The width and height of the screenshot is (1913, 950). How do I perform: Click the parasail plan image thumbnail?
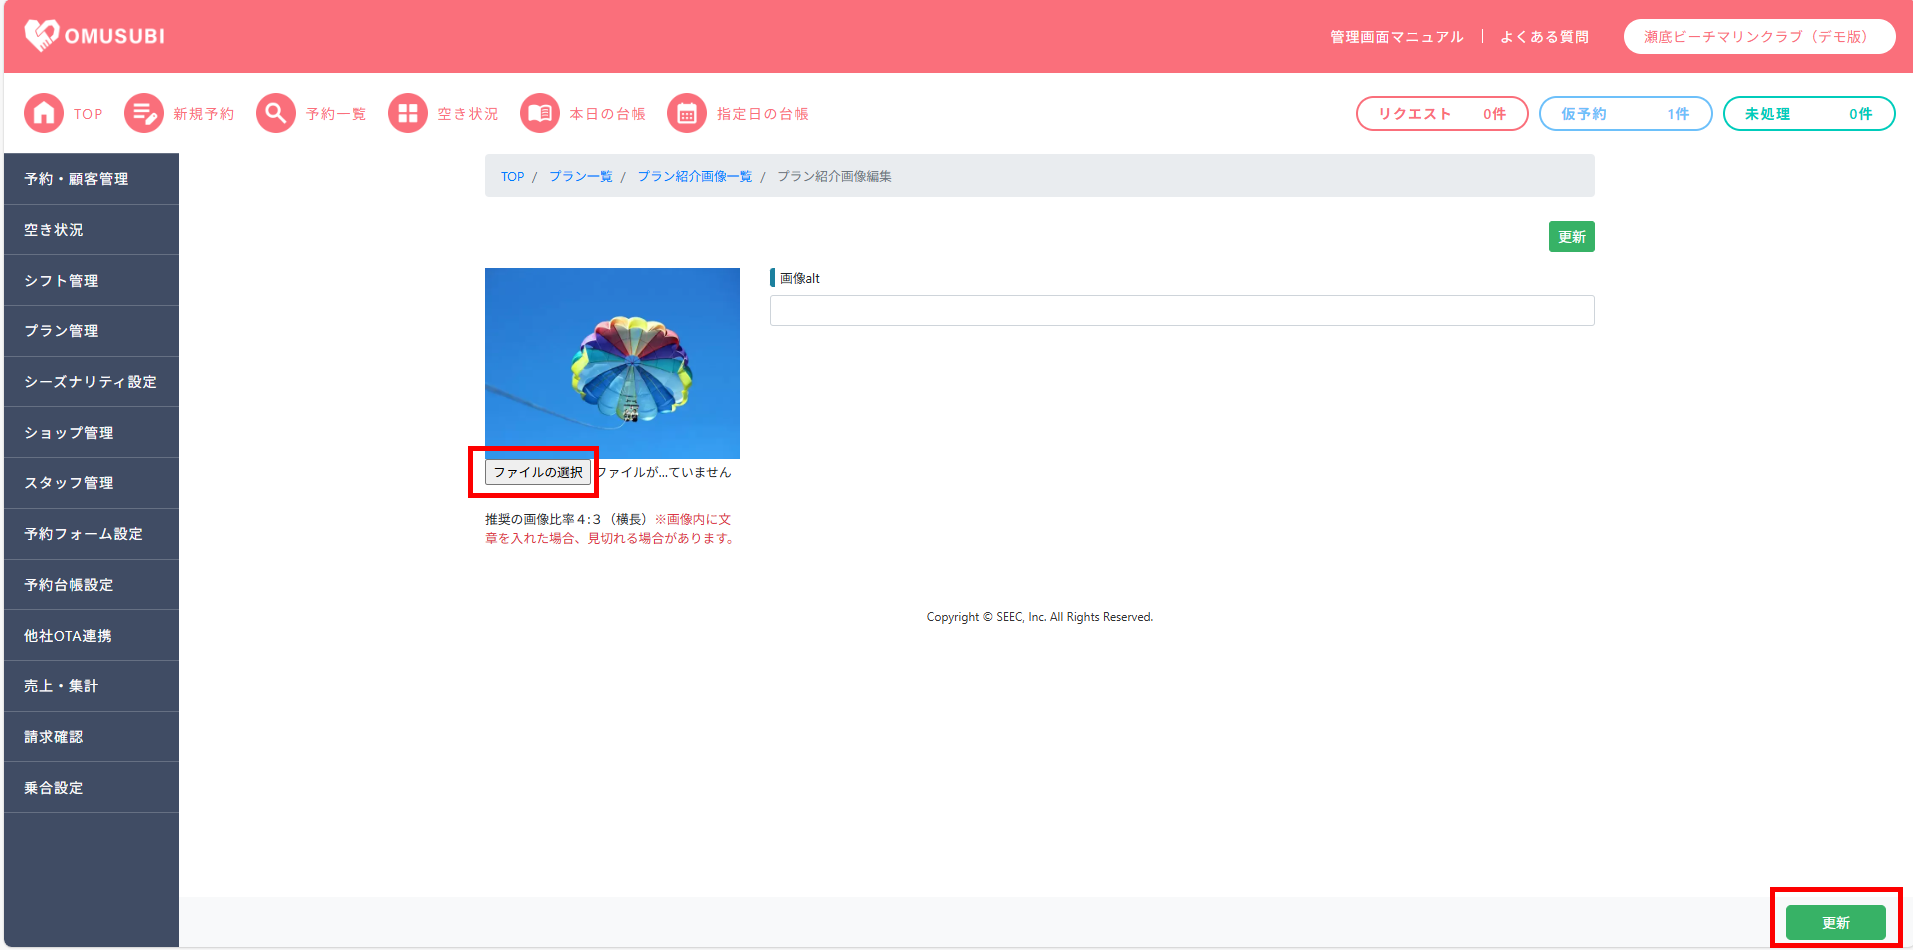[x=612, y=362]
